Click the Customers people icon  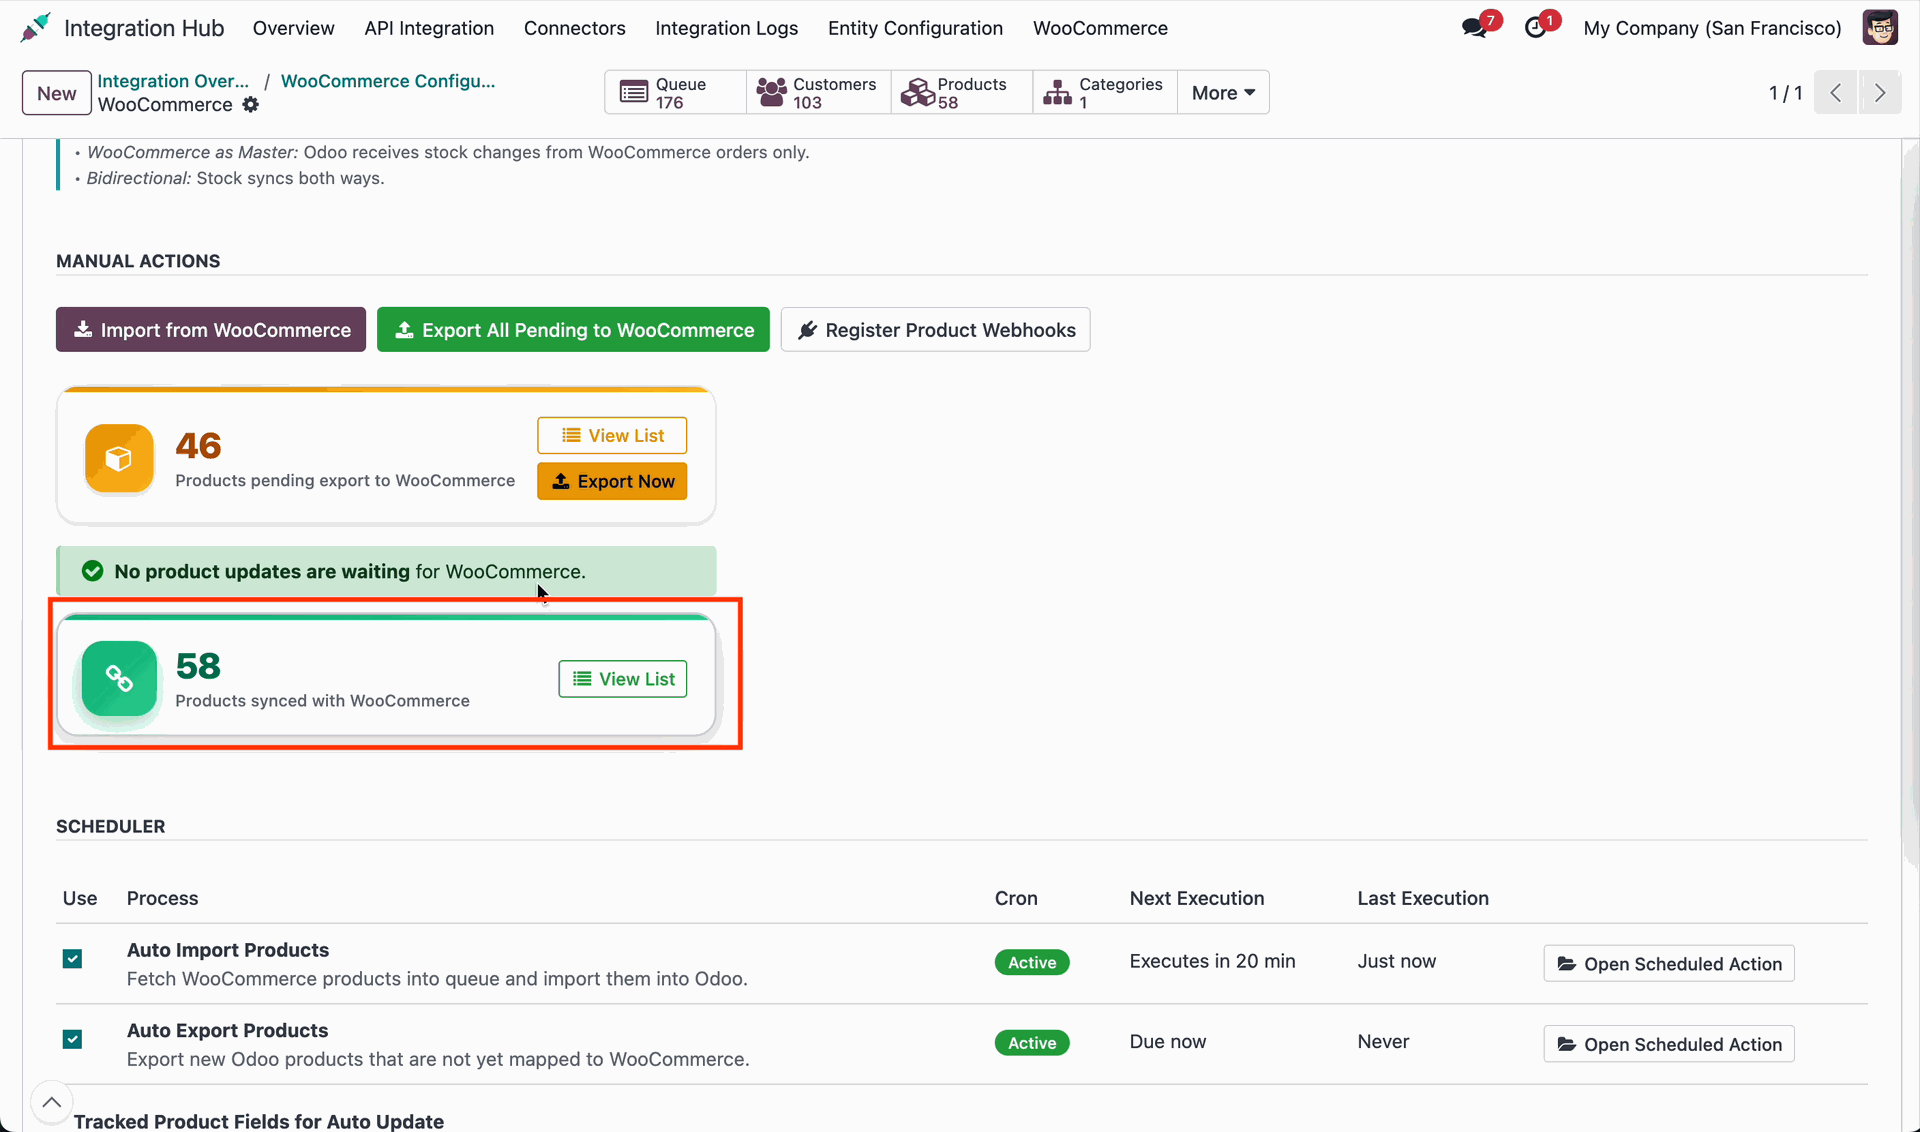tap(772, 93)
